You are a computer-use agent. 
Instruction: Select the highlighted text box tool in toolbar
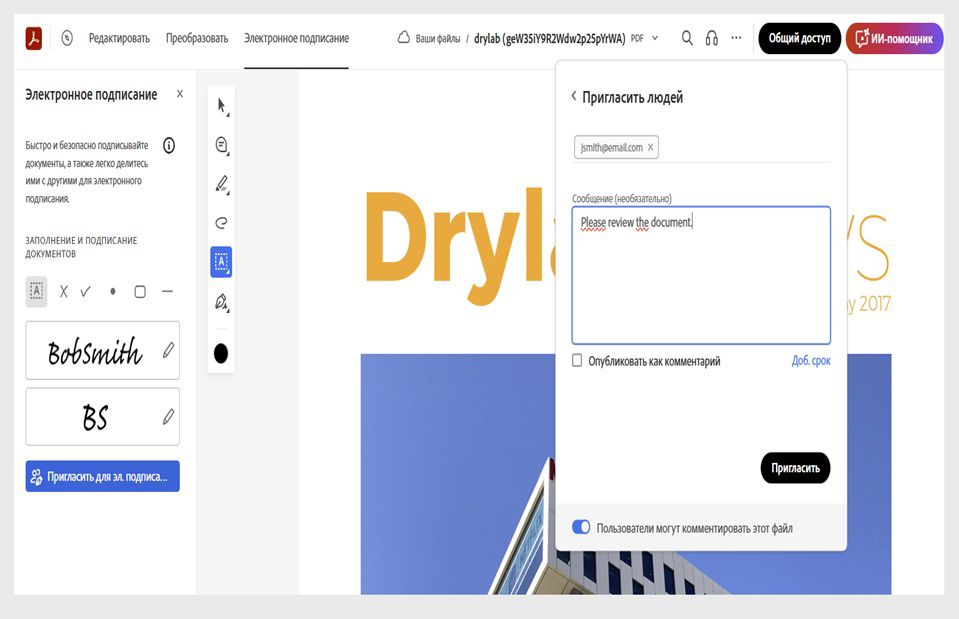pos(221,262)
